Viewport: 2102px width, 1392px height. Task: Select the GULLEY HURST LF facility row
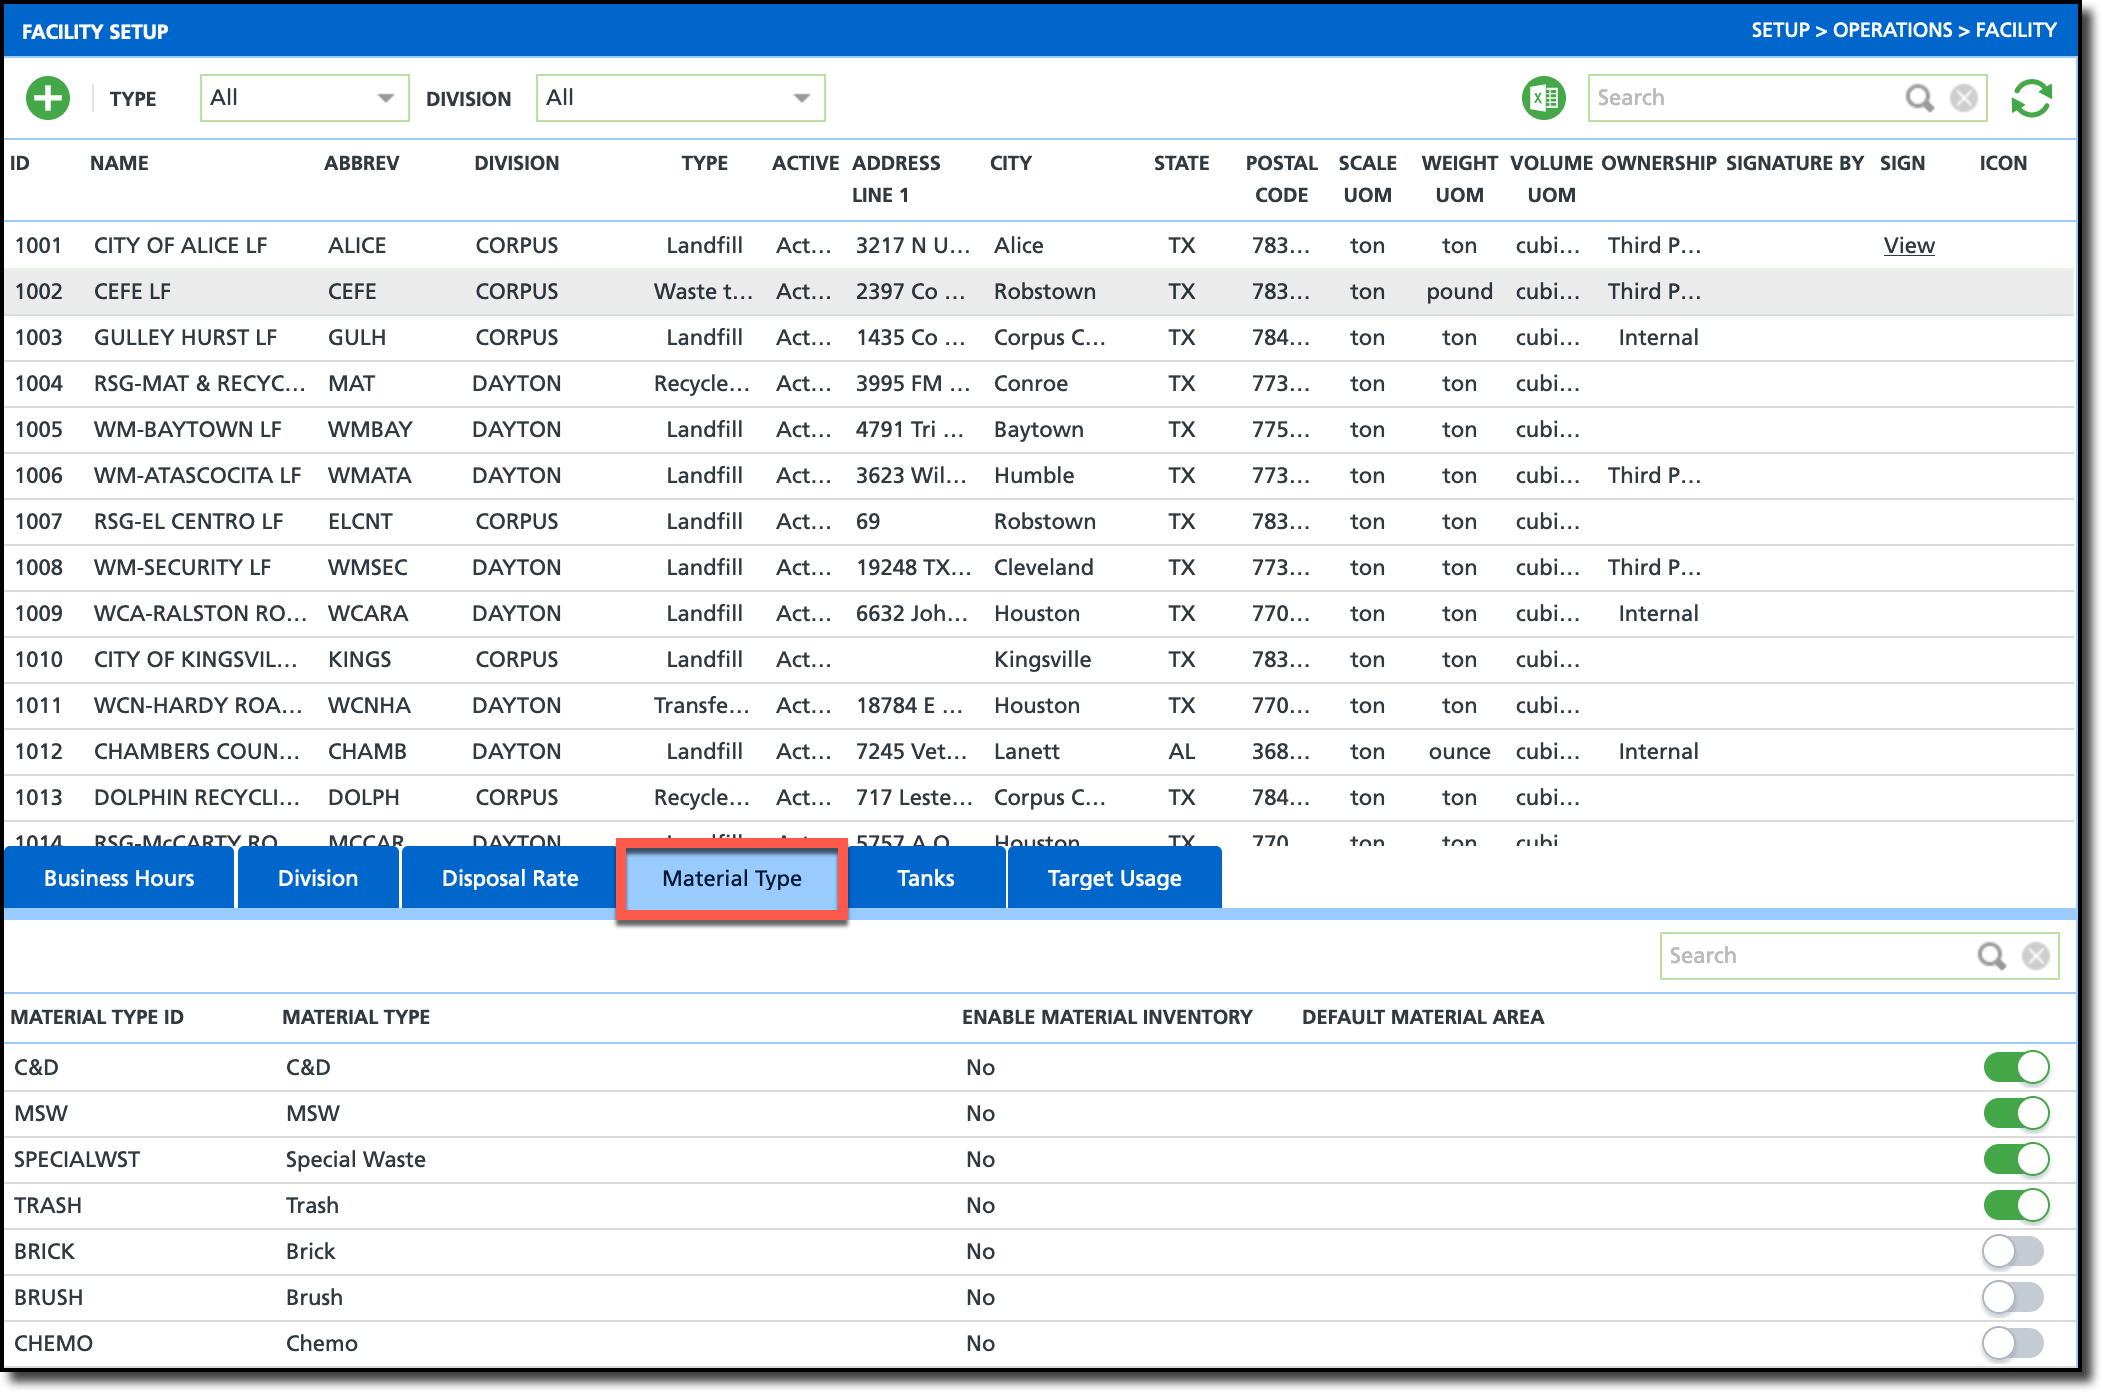(x=185, y=337)
